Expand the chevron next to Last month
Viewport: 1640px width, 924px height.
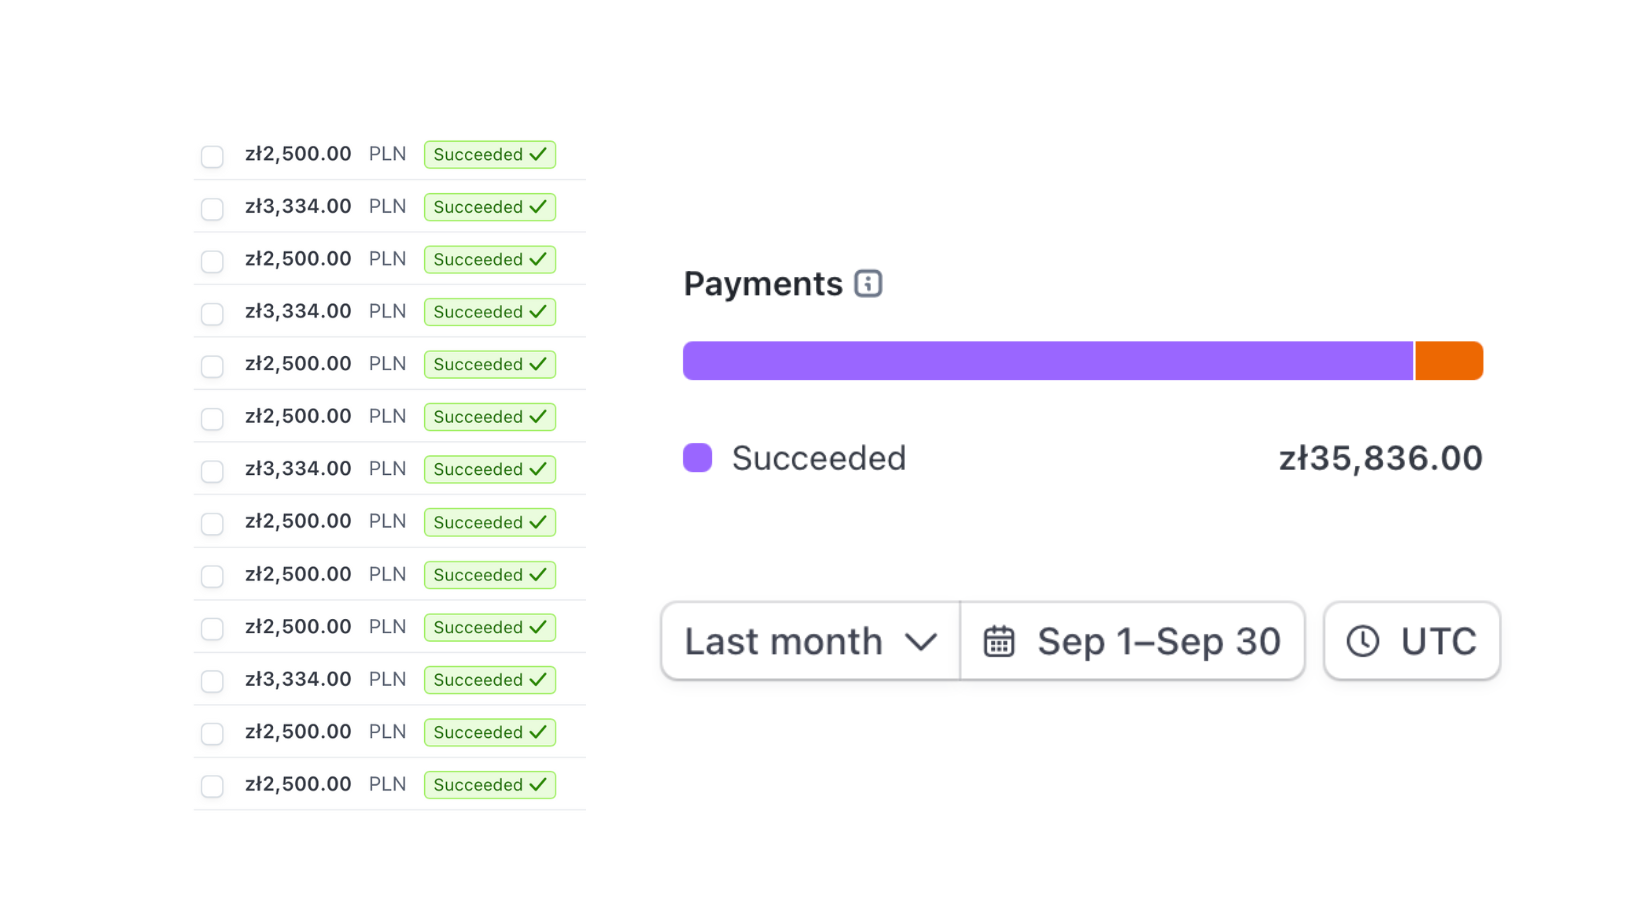(921, 641)
